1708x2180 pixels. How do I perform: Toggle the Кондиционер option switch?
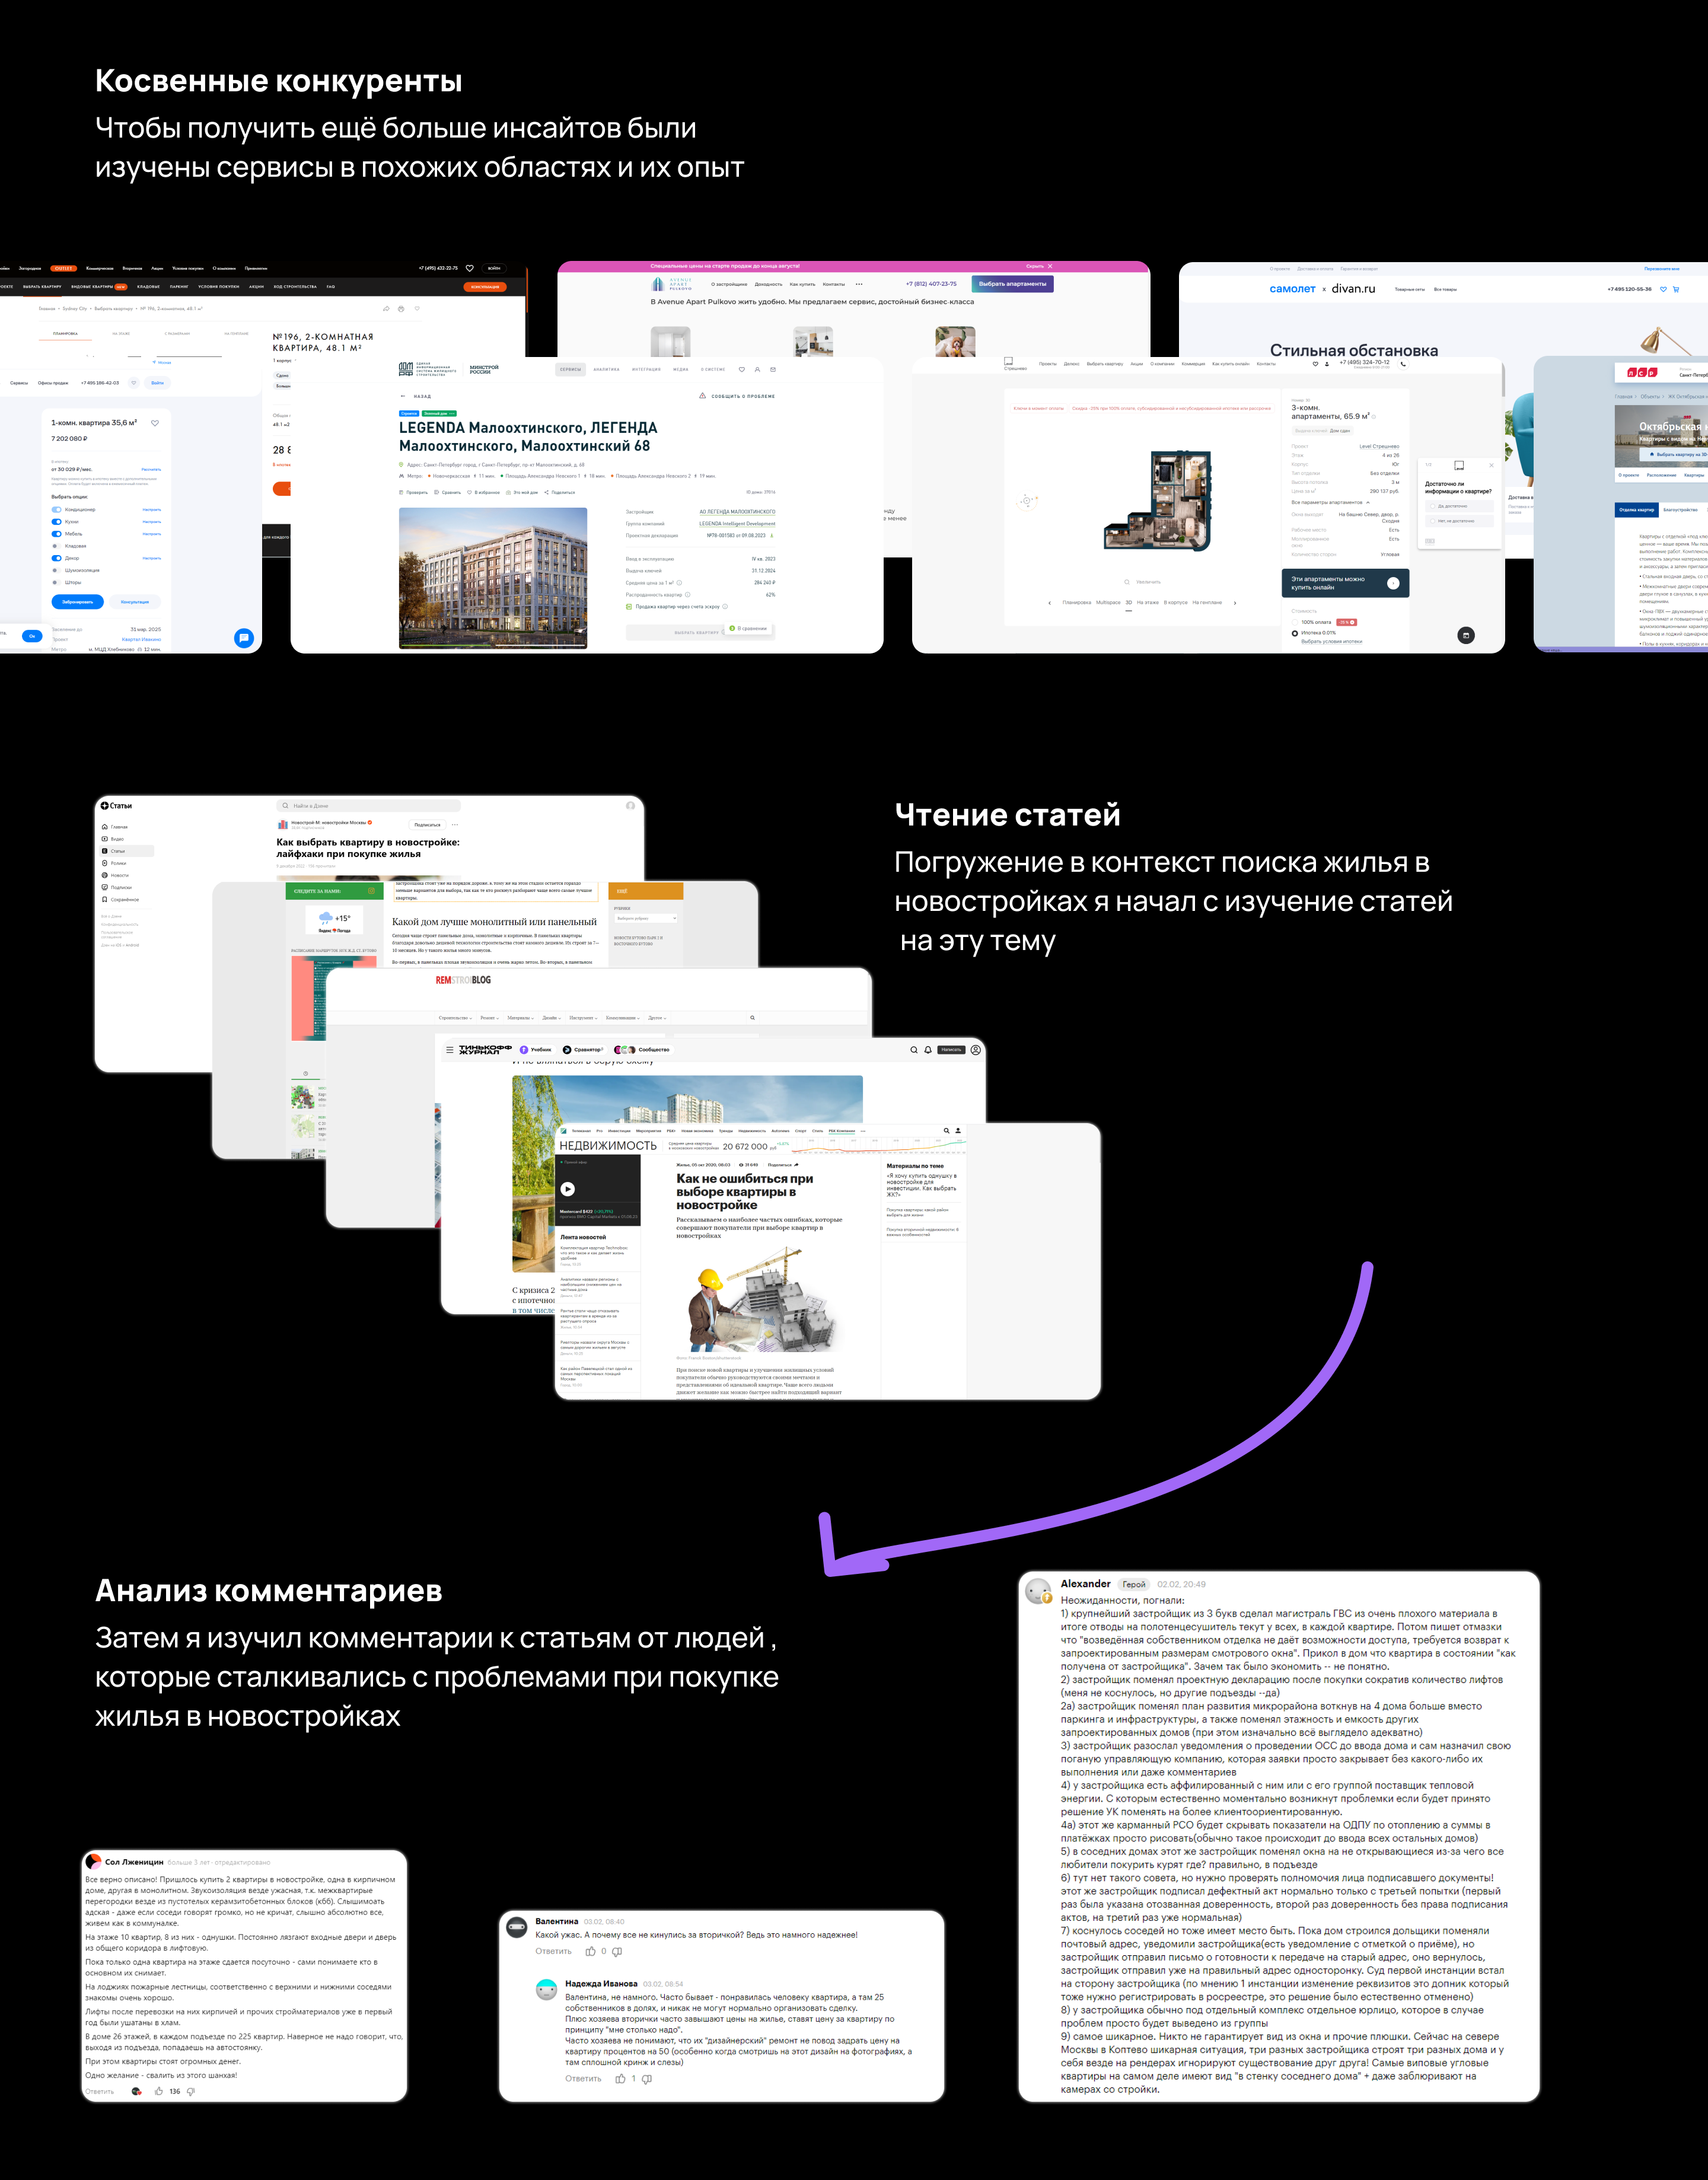point(56,509)
